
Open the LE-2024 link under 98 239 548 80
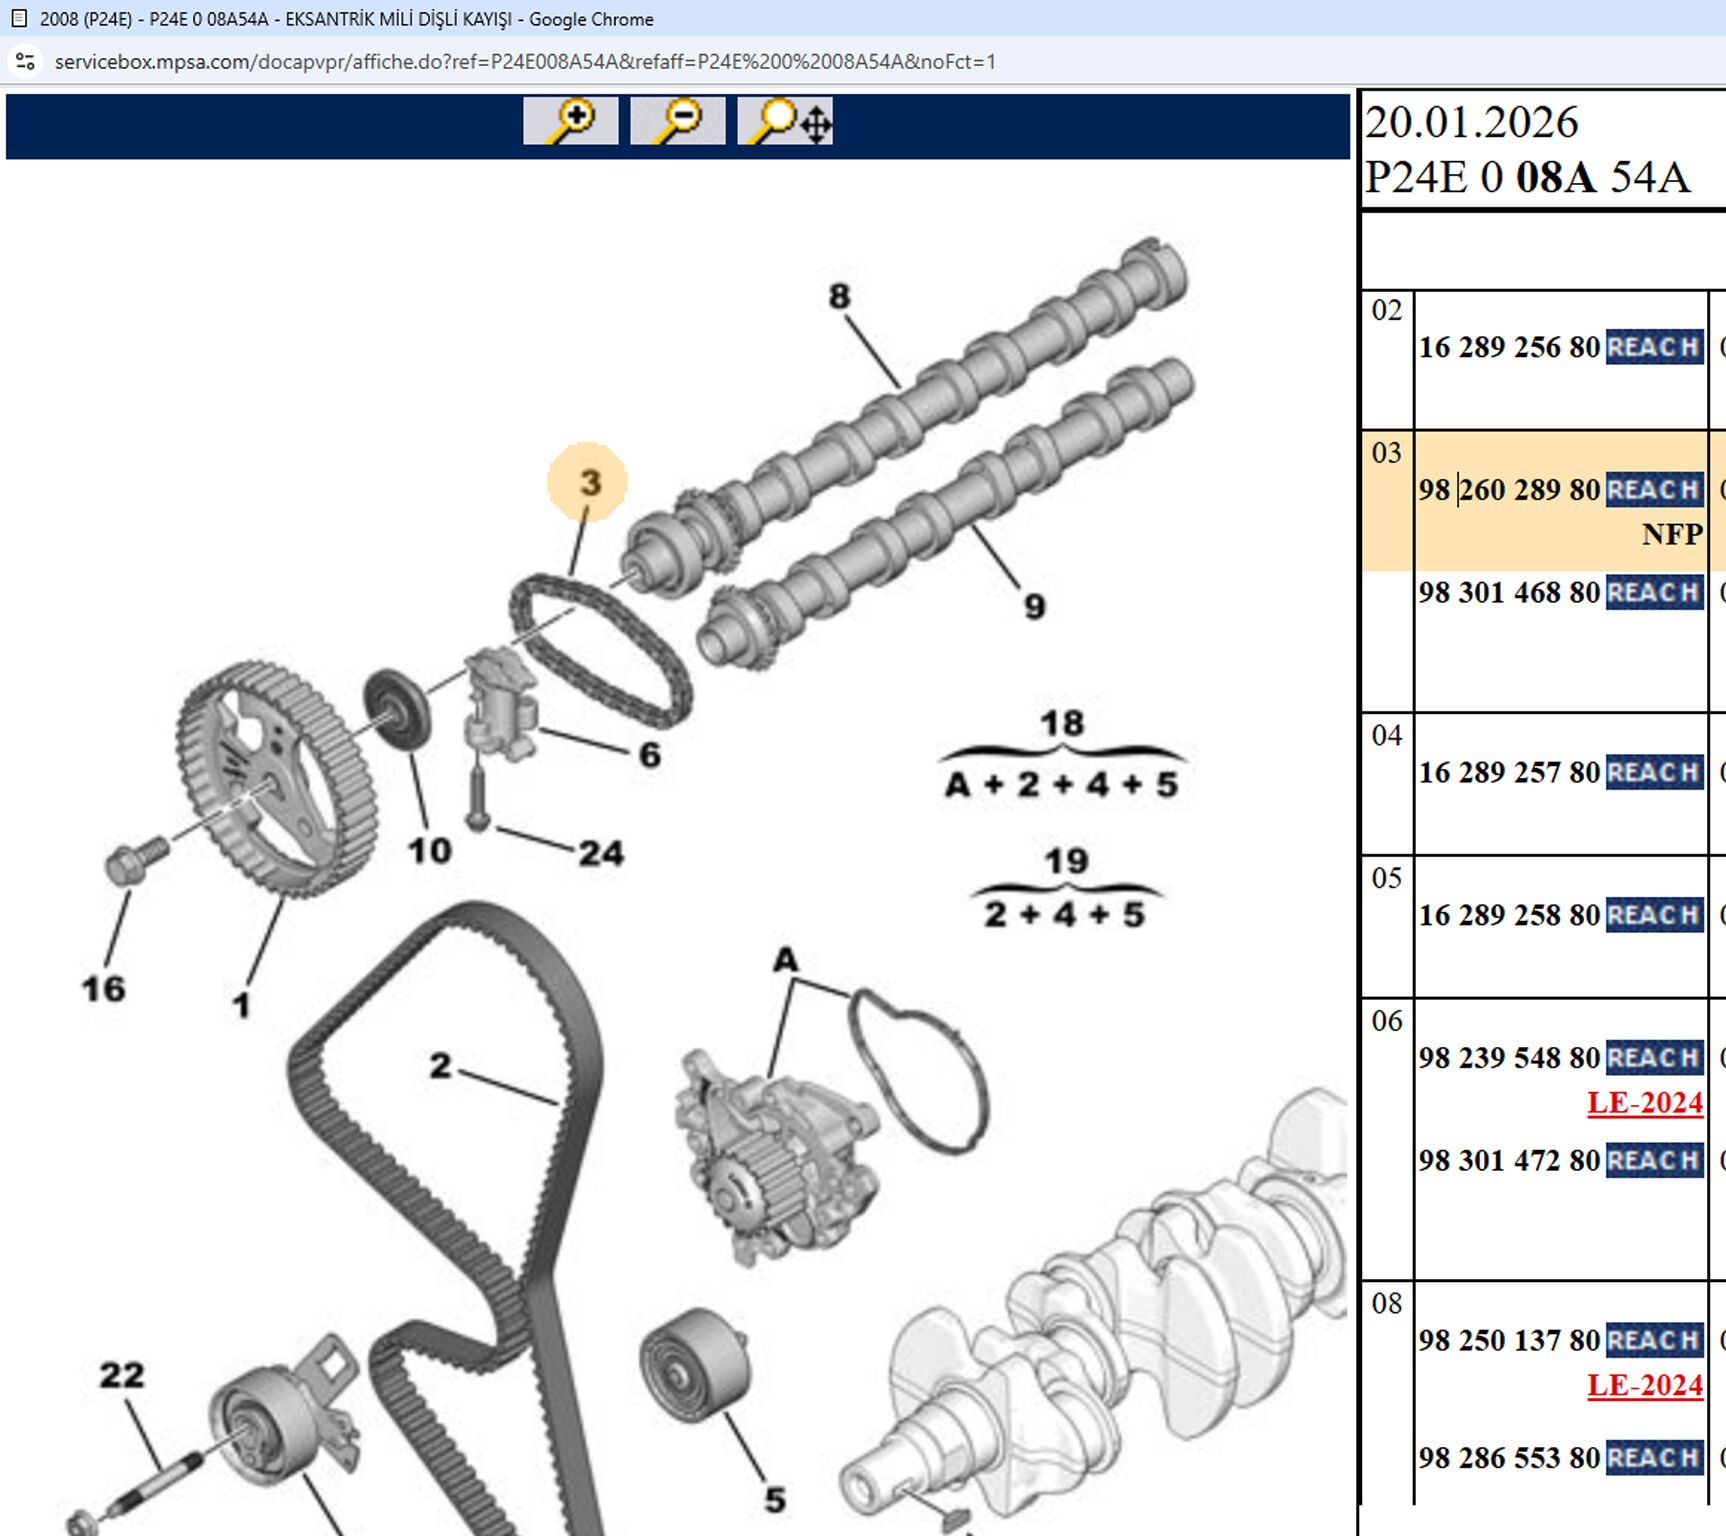pos(1644,1103)
